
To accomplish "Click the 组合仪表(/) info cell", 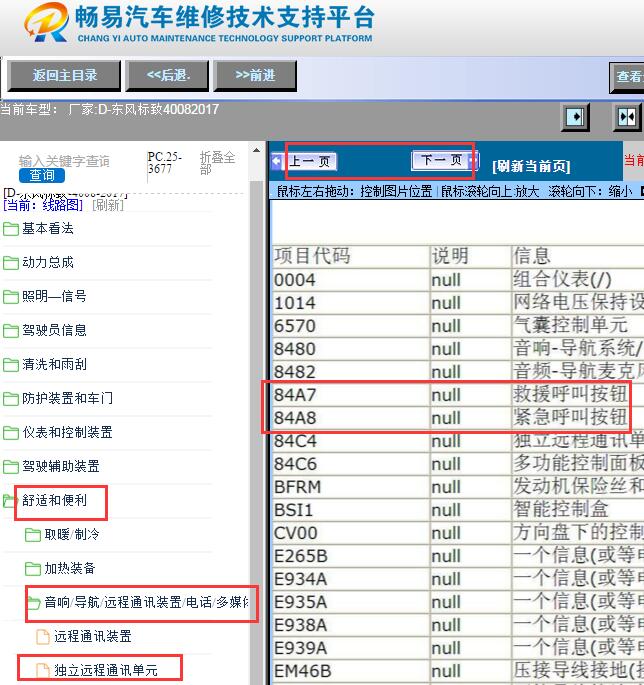I will pyautogui.click(x=578, y=280).
